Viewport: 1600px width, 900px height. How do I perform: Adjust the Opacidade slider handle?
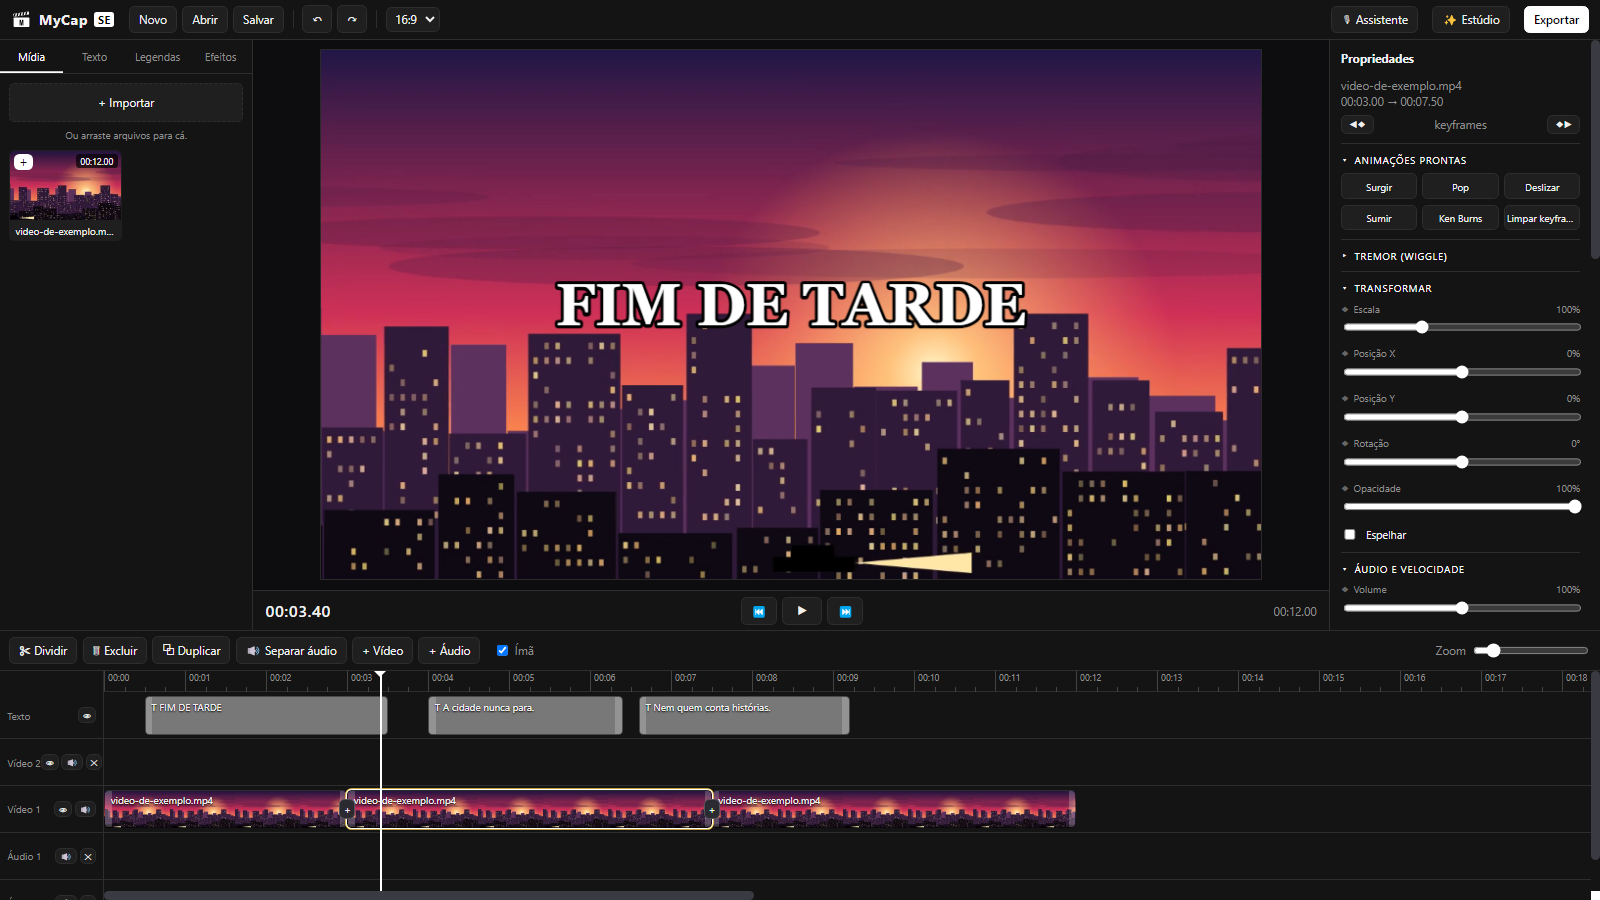point(1574,507)
